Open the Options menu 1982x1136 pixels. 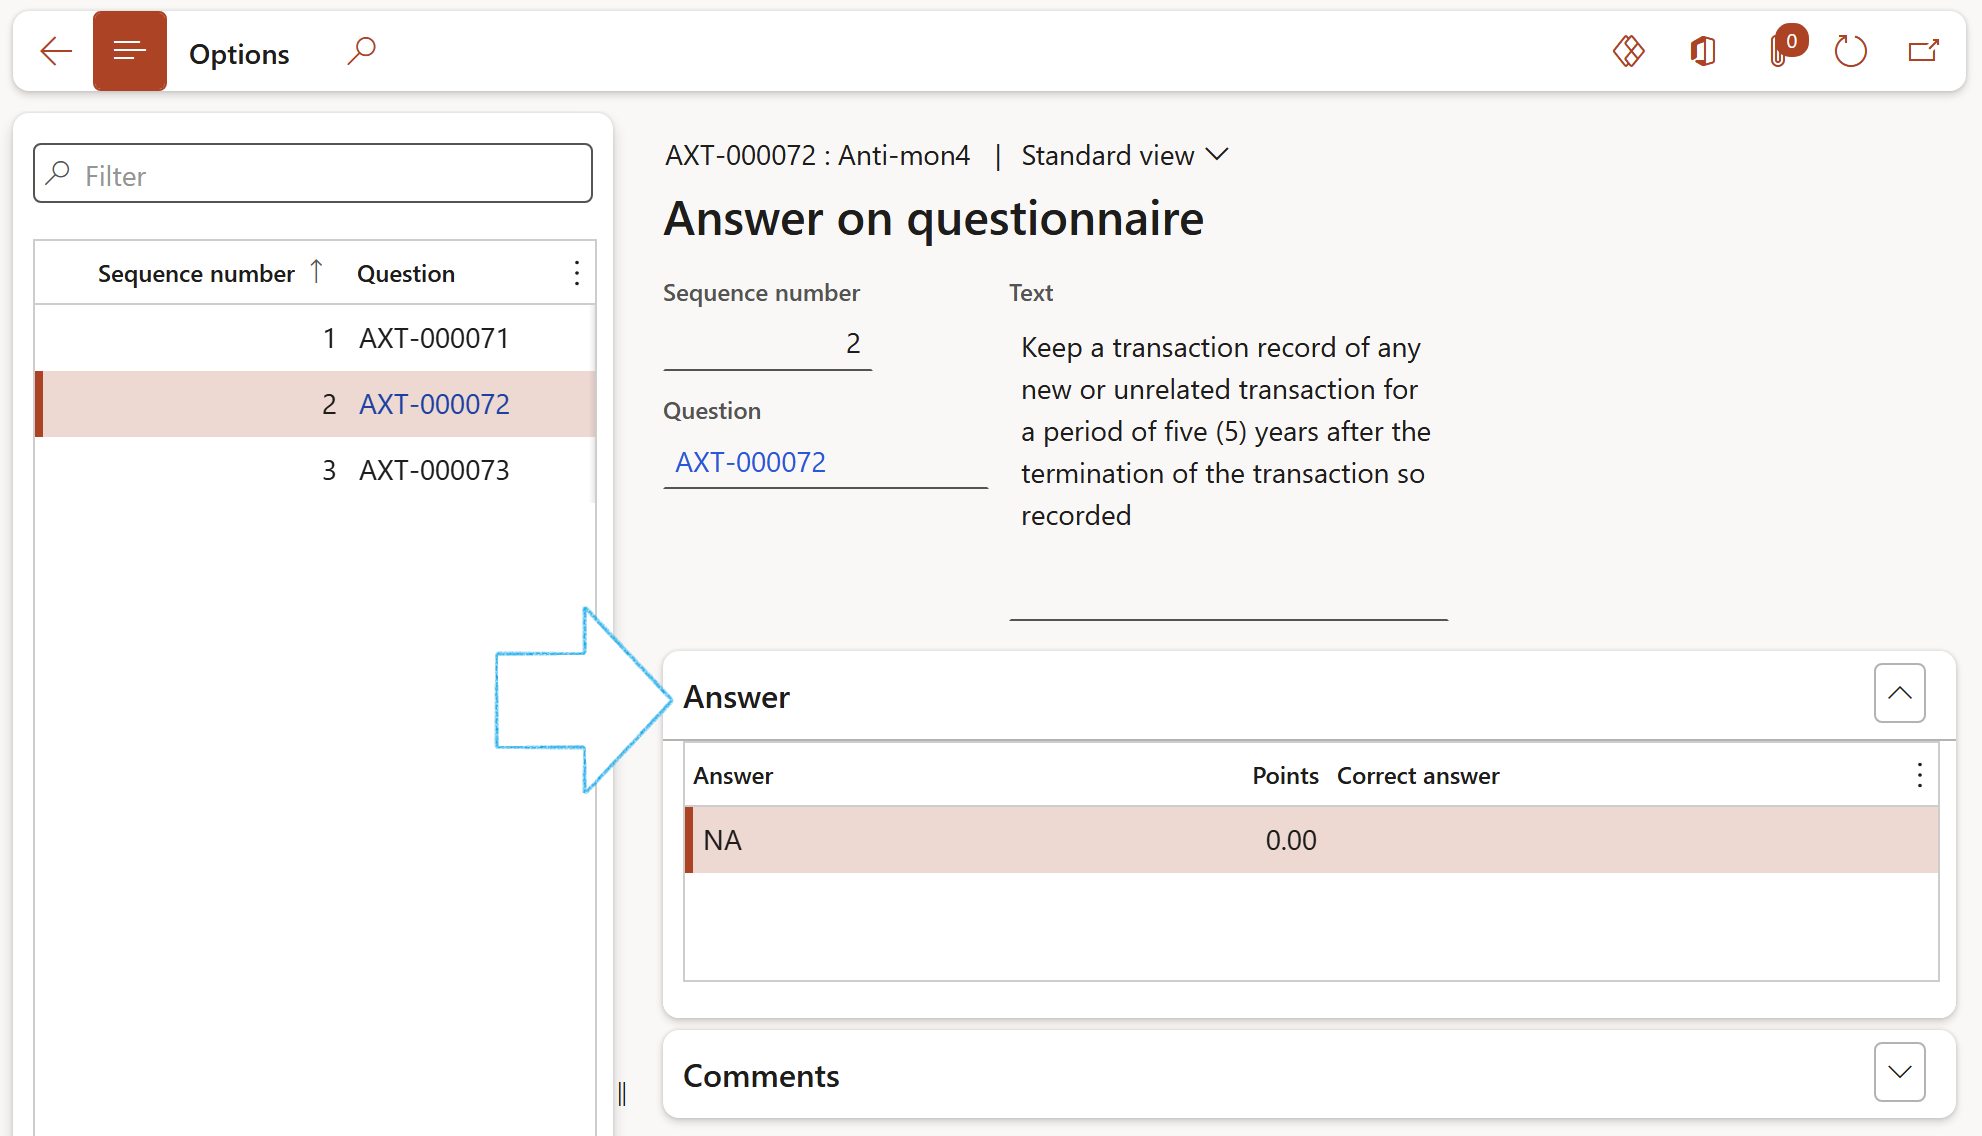[x=239, y=54]
